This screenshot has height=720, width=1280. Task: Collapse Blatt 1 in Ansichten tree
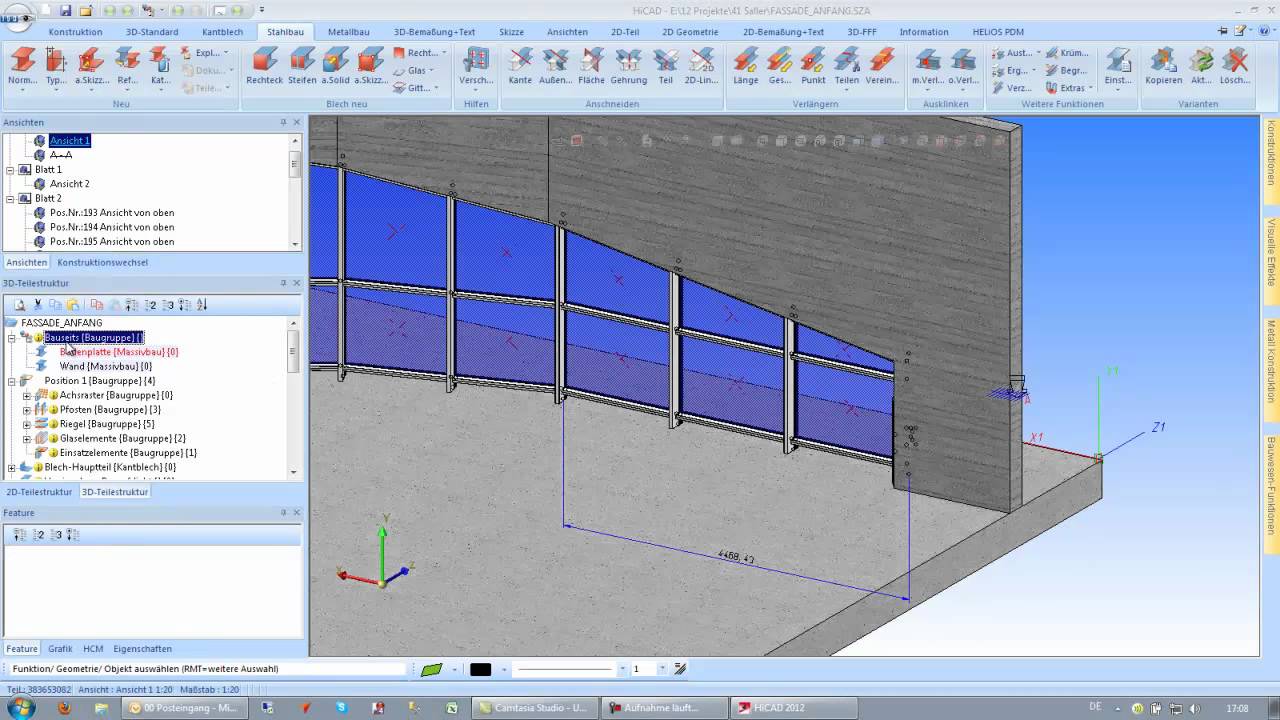[x=12, y=170]
